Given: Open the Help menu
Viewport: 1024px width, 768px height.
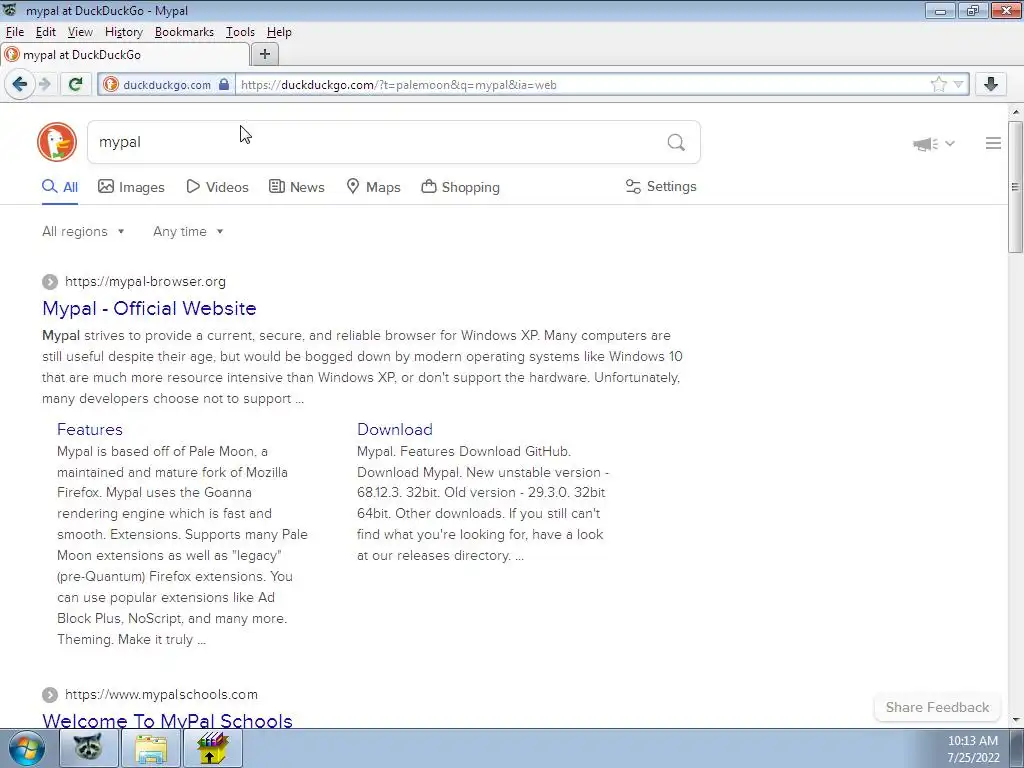Looking at the screenshot, I should coord(279,32).
